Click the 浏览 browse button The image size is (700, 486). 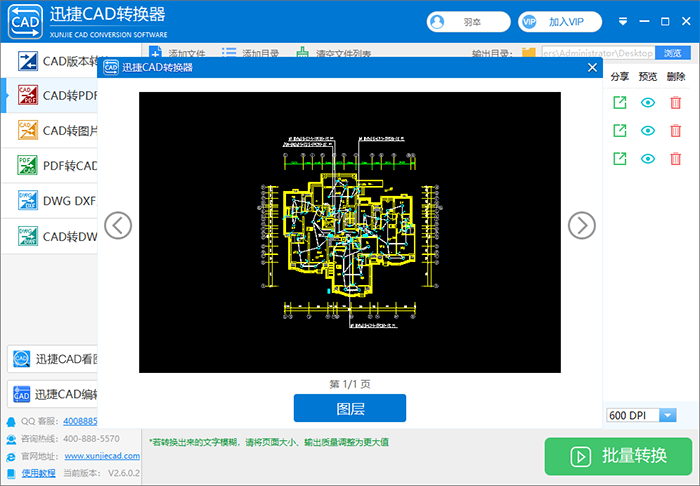(x=673, y=53)
